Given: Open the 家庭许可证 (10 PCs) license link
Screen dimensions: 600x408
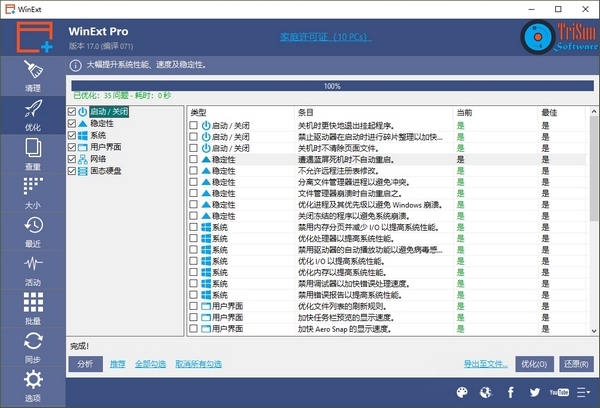Looking at the screenshot, I should (326, 37).
